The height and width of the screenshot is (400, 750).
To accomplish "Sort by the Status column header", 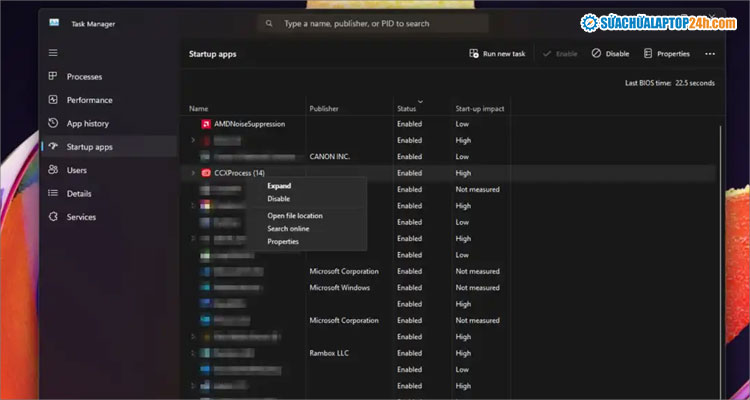I will point(406,108).
